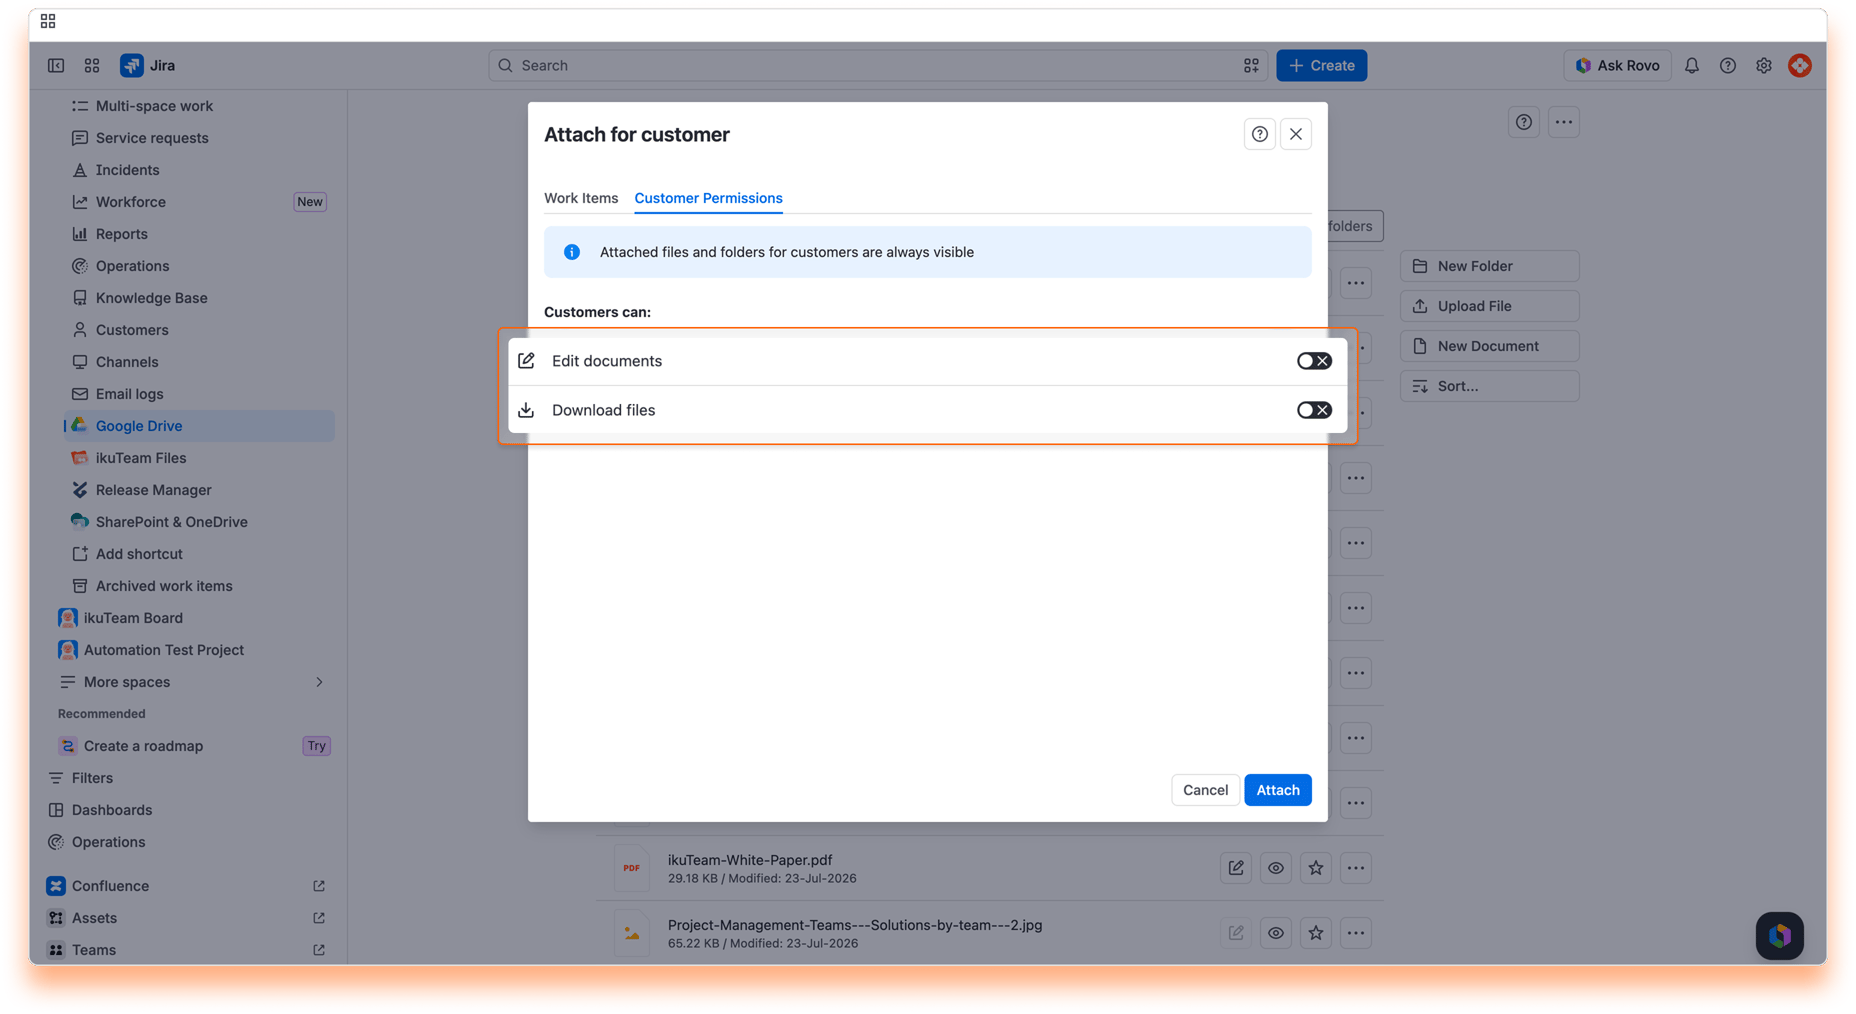
Task: Switch to the Work Items tab
Action: pyautogui.click(x=581, y=198)
